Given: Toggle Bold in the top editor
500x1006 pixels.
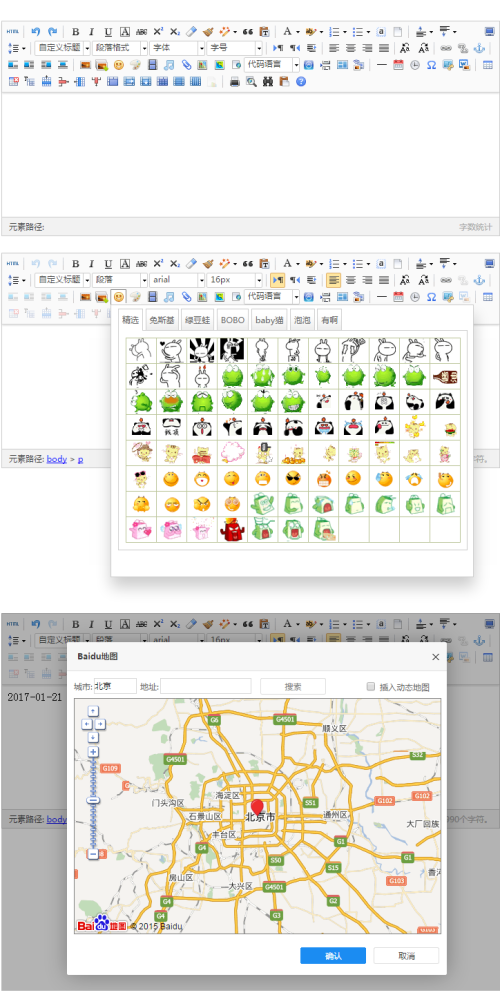Looking at the screenshot, I should [x=75, y=31].
